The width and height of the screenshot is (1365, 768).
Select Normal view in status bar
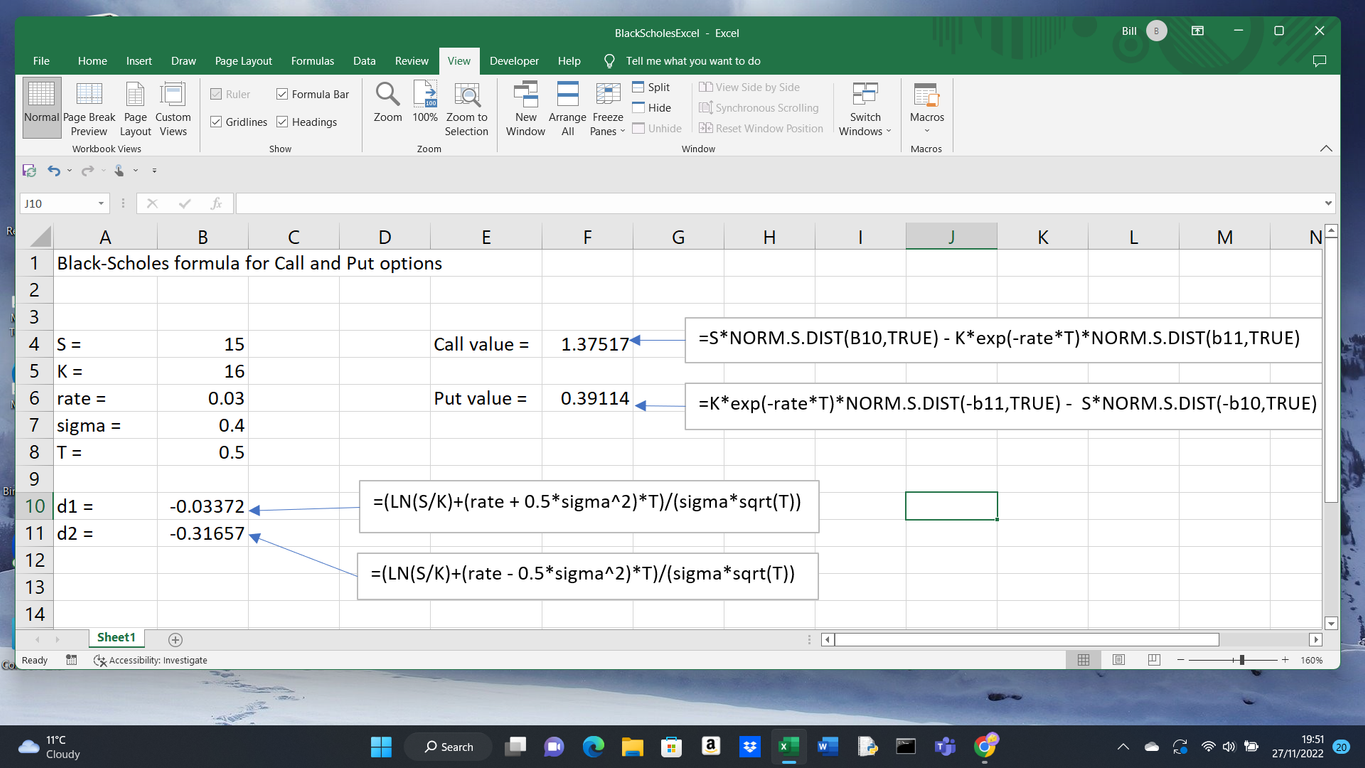pos(1083,660)
